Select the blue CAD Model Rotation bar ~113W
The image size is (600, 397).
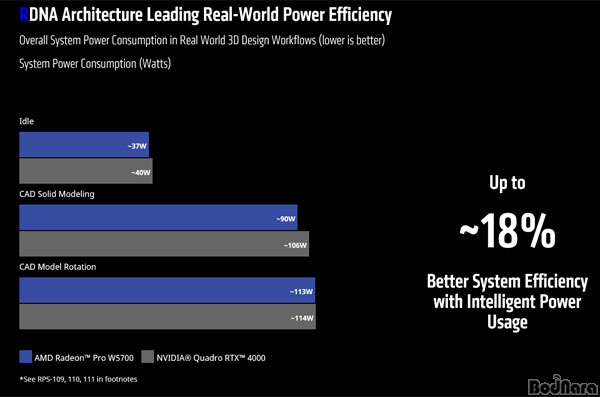[x=167, y=290]
